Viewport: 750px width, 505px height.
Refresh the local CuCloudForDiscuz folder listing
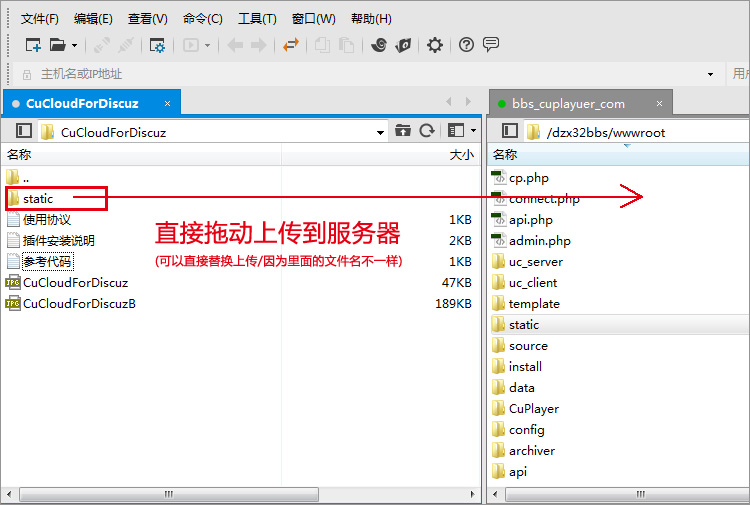tap(427, 131)
